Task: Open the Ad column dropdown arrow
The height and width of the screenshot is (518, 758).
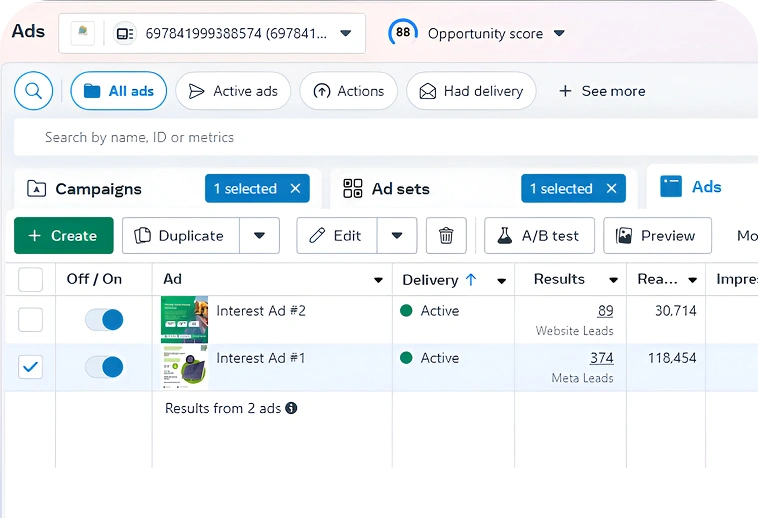Action: point(379,280)
